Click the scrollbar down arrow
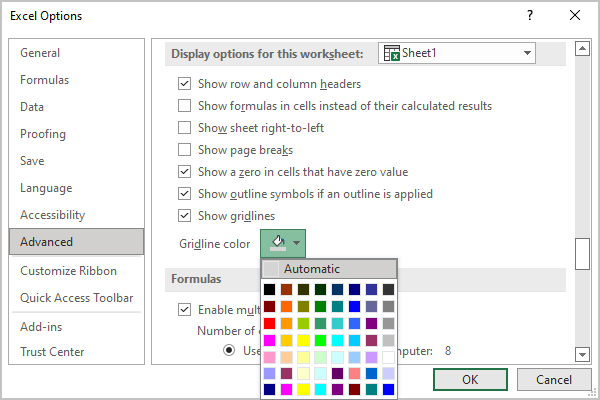Image resolution: width=600 pixels, height=400 pixels. tap(582, 354)
